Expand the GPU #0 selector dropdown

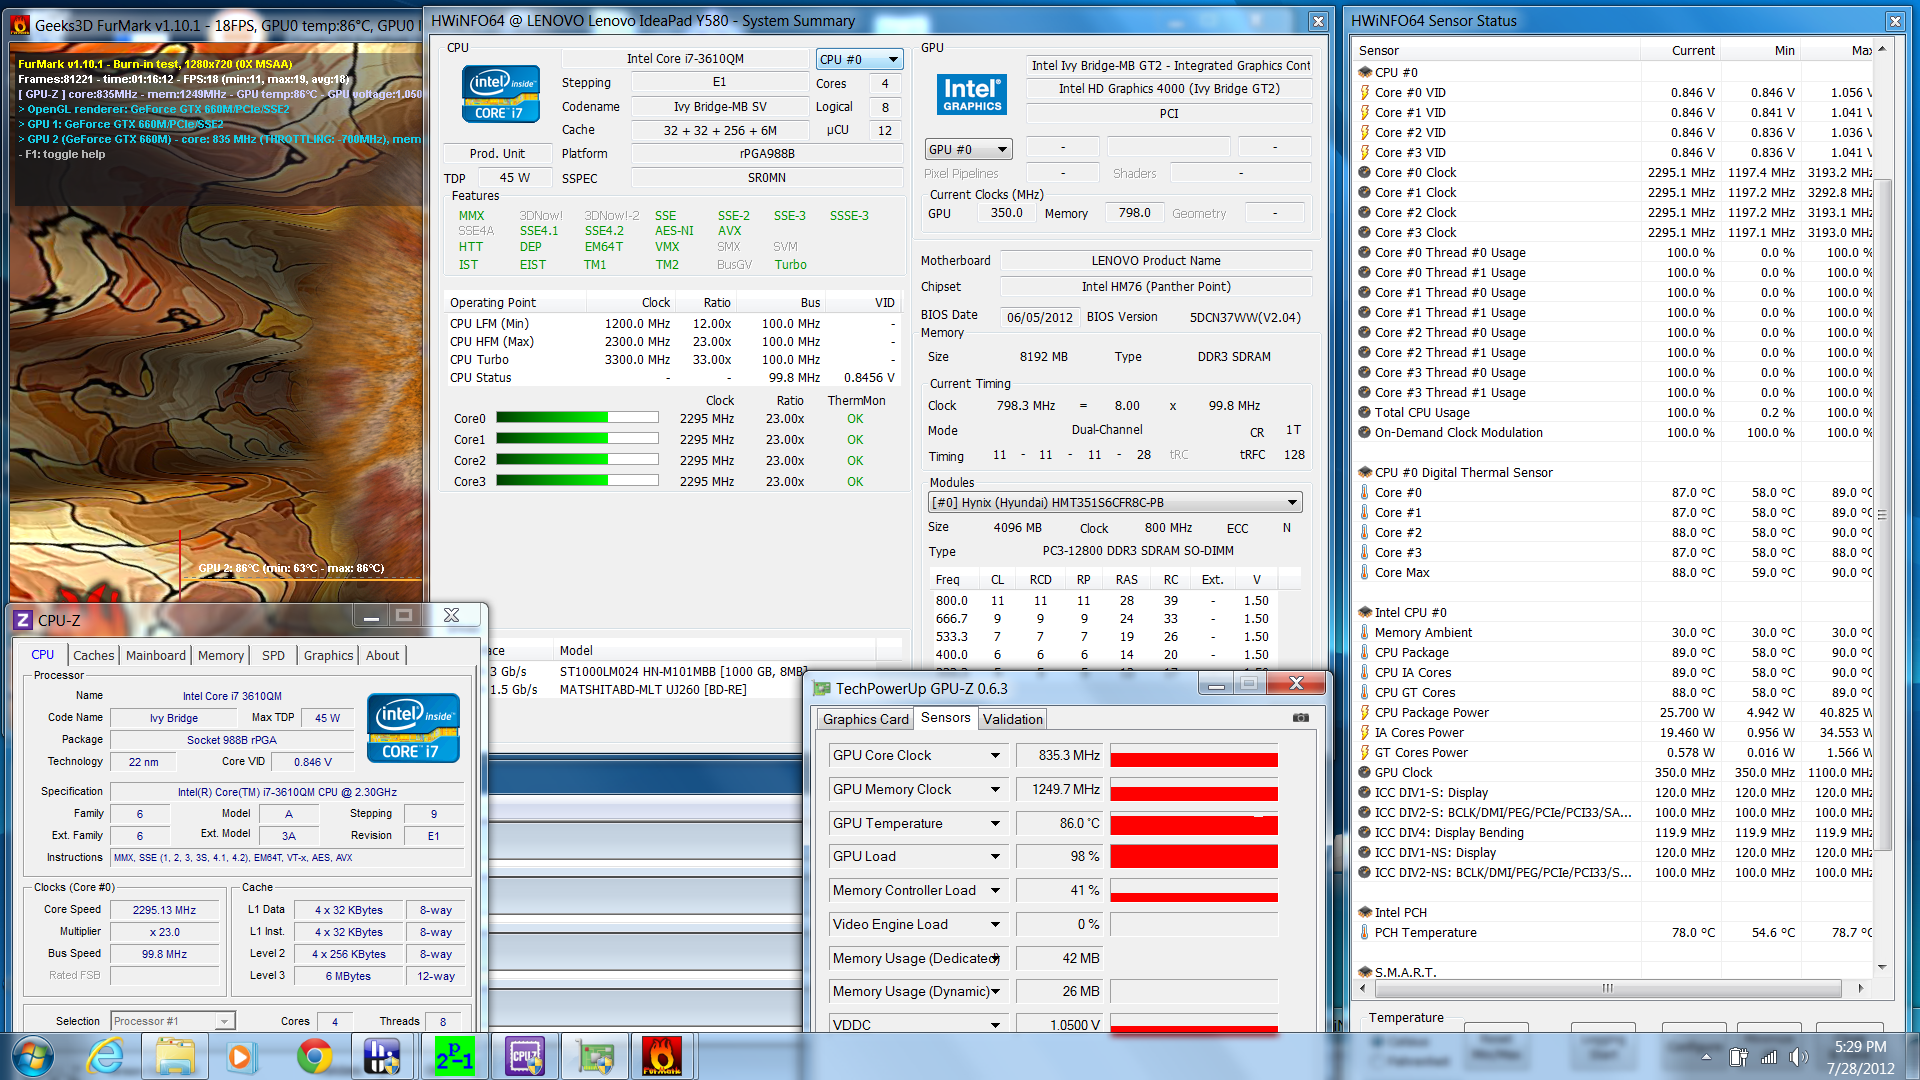(x=968, y=150)
